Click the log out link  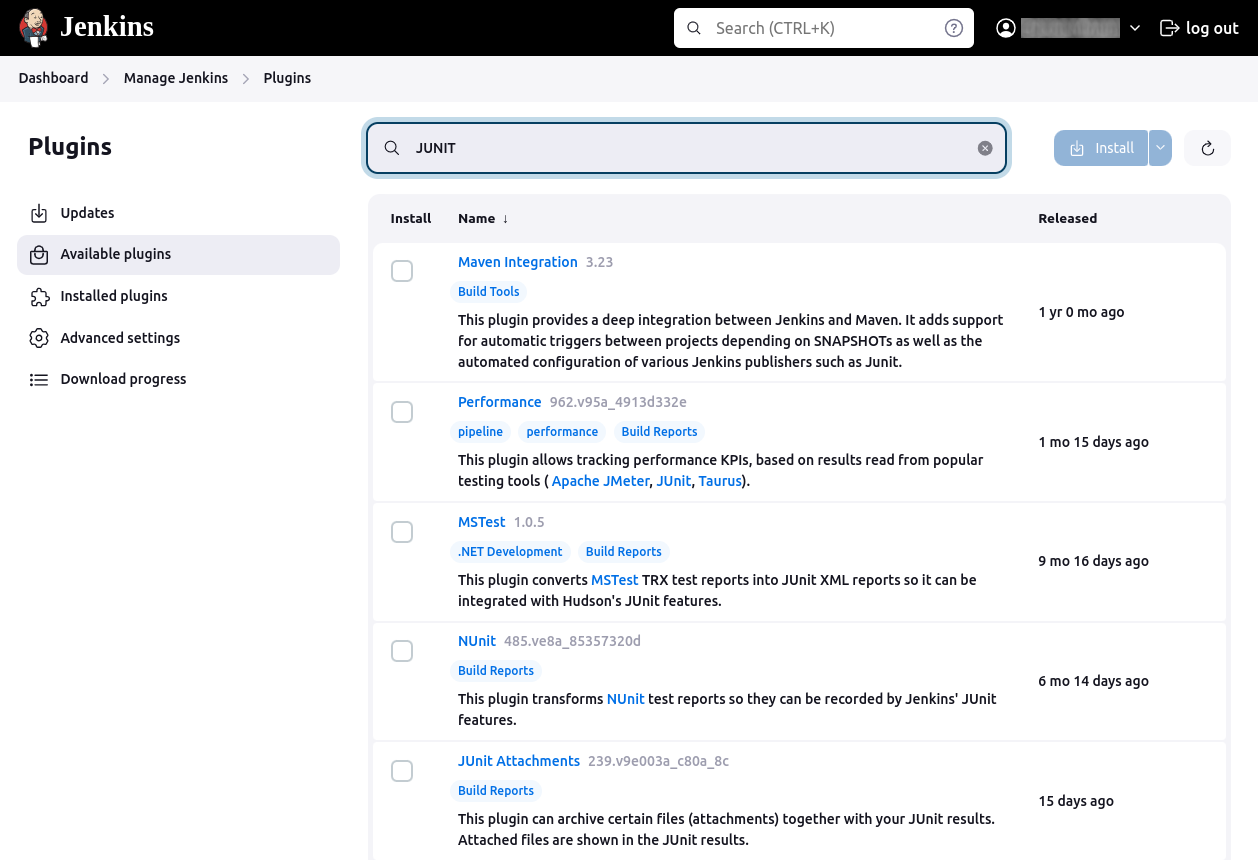1199,28
